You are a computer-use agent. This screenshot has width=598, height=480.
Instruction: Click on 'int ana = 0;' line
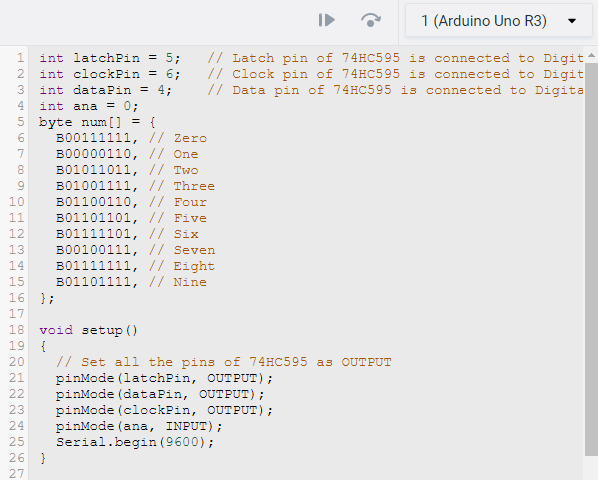(89, 106)
